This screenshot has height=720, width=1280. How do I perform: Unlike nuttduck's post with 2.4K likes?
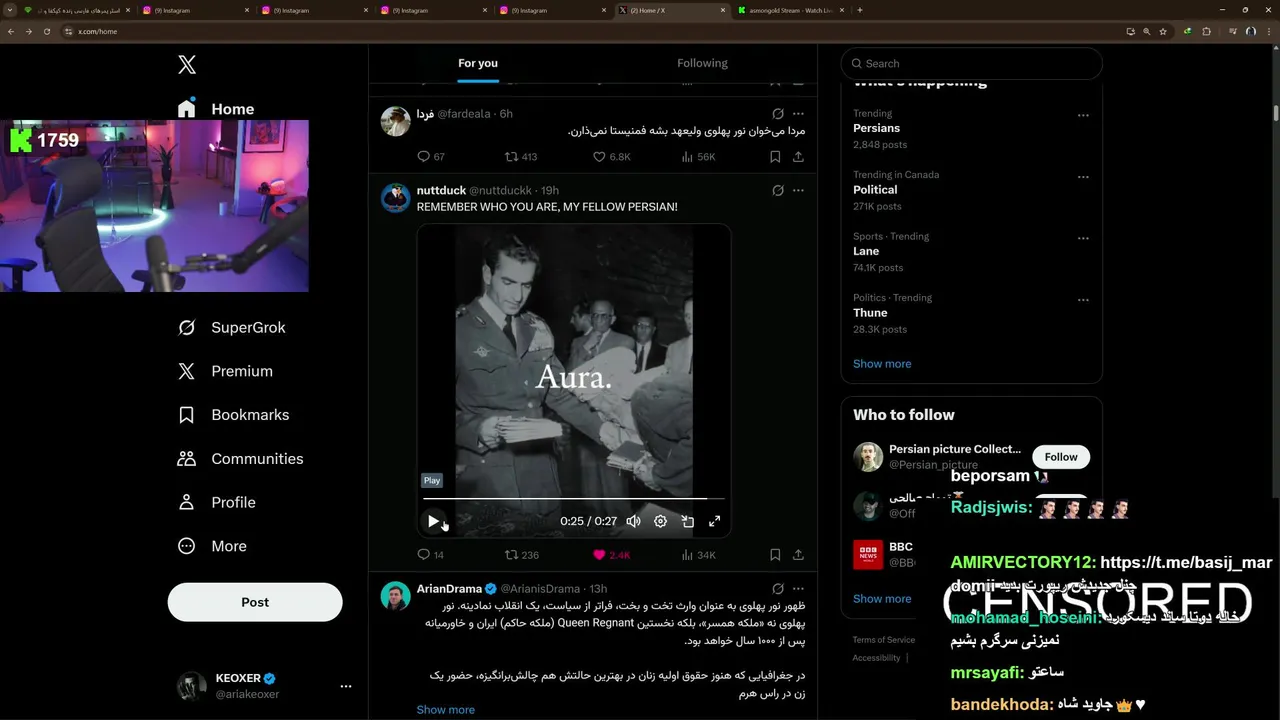pyautogui.click(x=611, y=555)
